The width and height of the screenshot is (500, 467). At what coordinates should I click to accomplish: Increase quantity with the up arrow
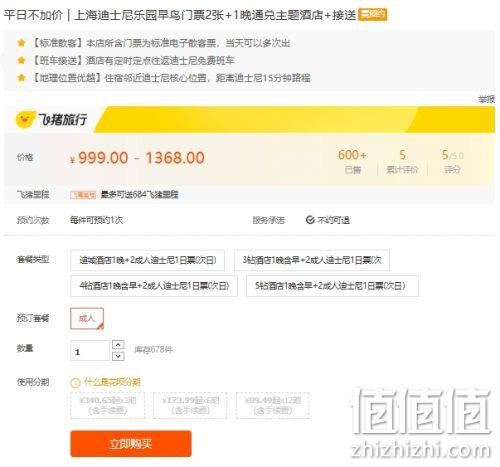(x=118, y=345)
